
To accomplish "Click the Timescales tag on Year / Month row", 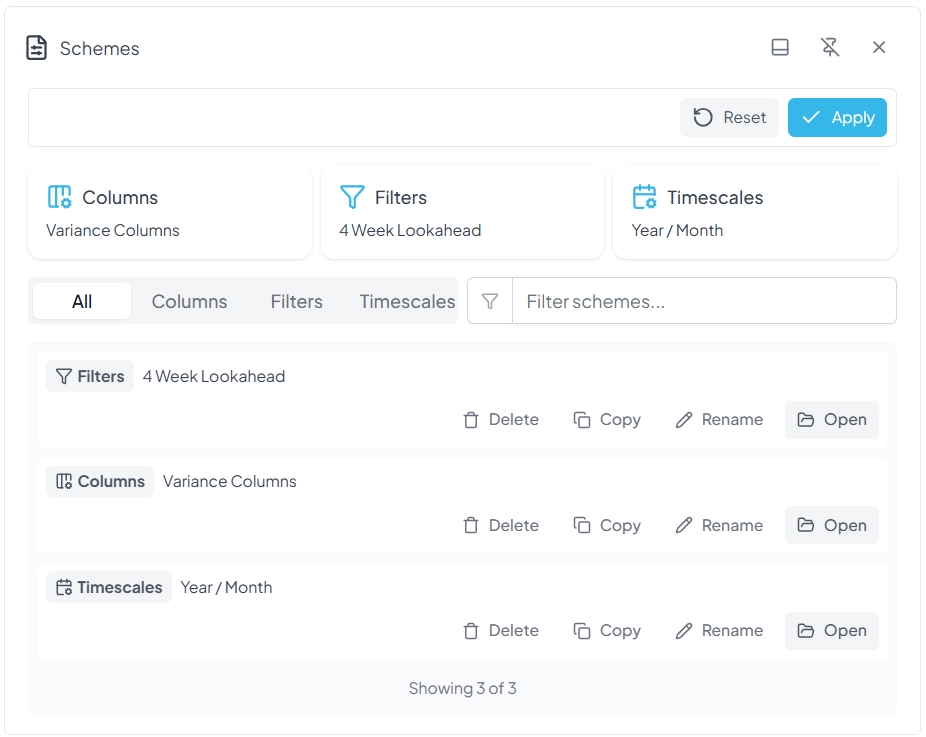I will point(109,587).
